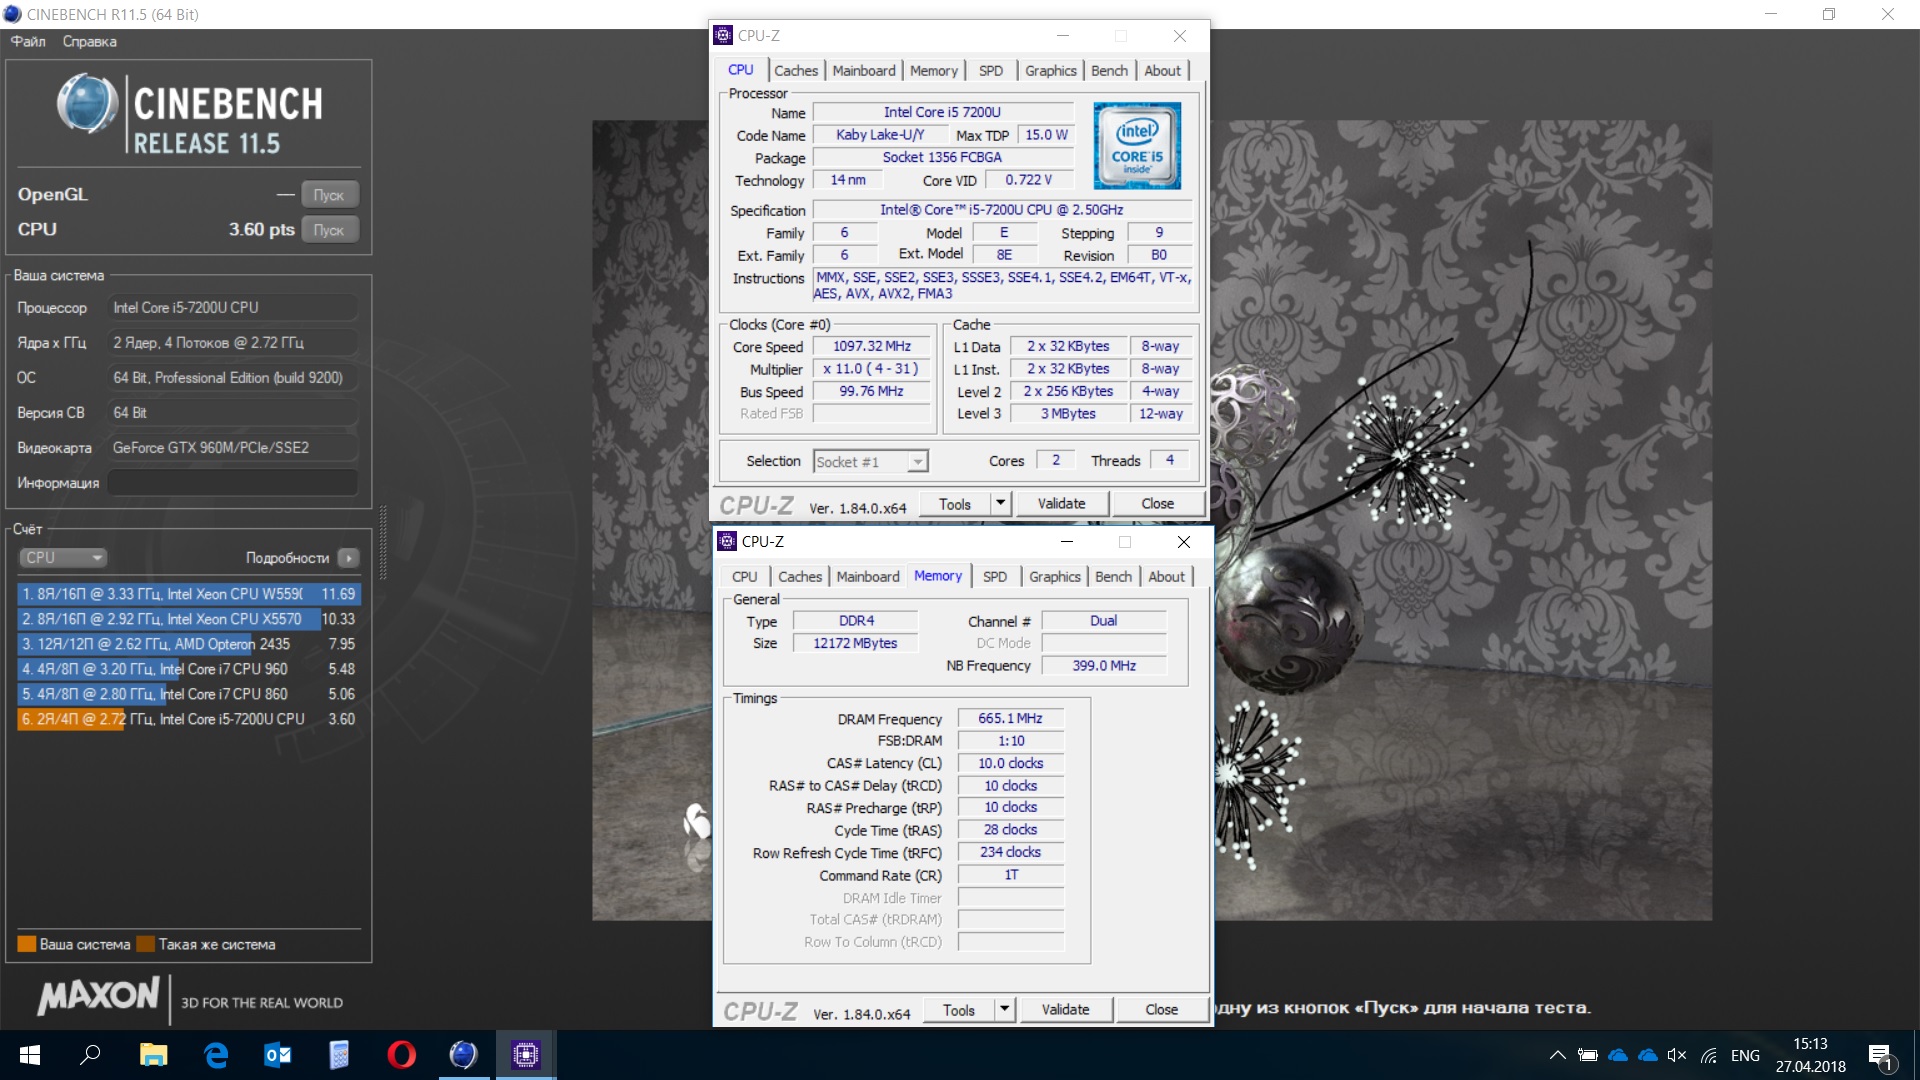The height and width of the screenshot is (1080, 1920).
Task: Click Validate in top CPU-Z window
Action: pyautogui.click(x=1061, y=504)
